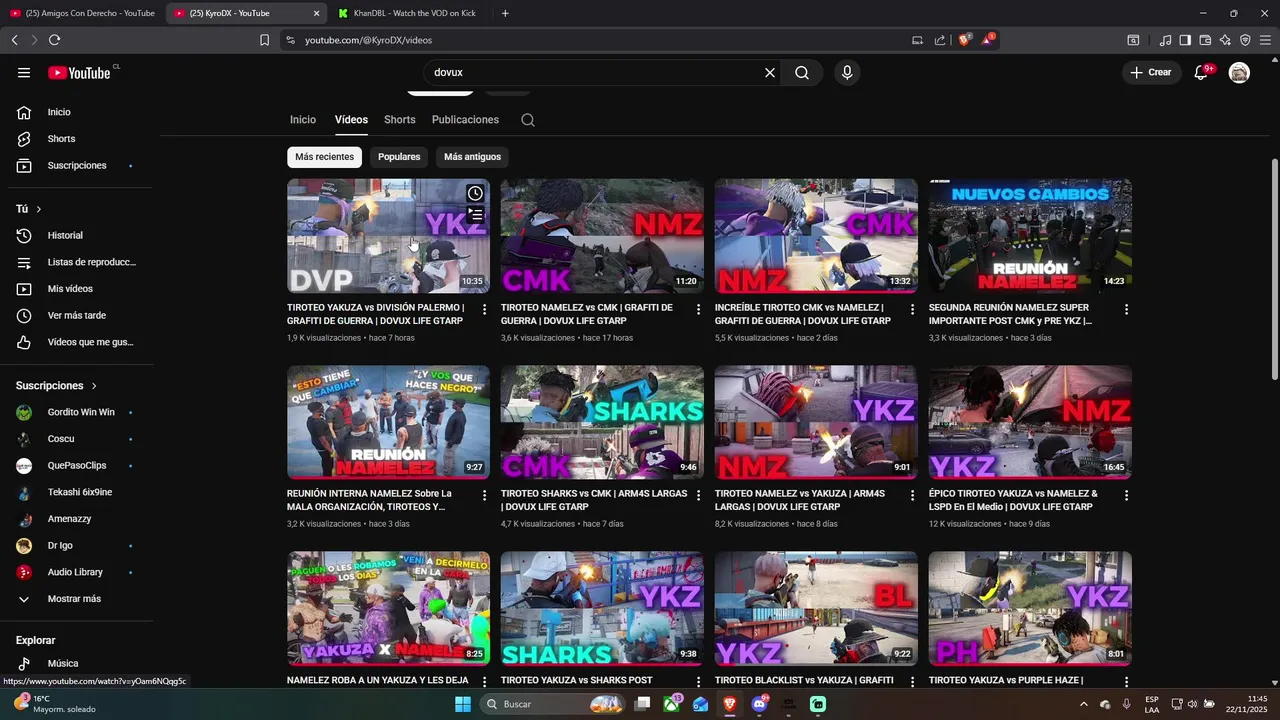Screen dimensions: 1280x720
Task: Open options for TIROTEO NAMELEZ vs CMK video
Action: click(698, 310)
